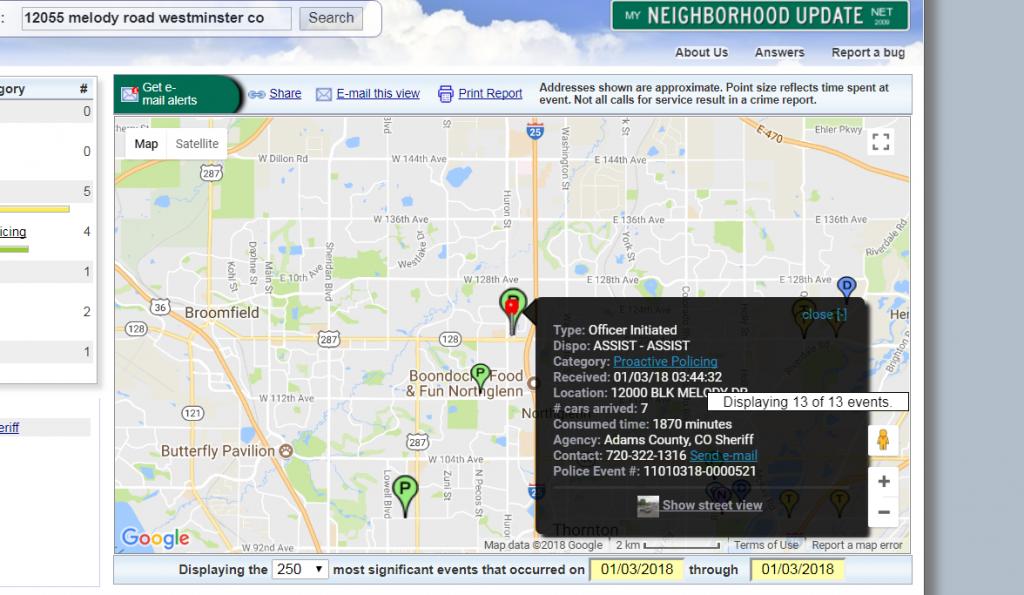Click the Get e-mail alerts envelope icon

[129, 94]
